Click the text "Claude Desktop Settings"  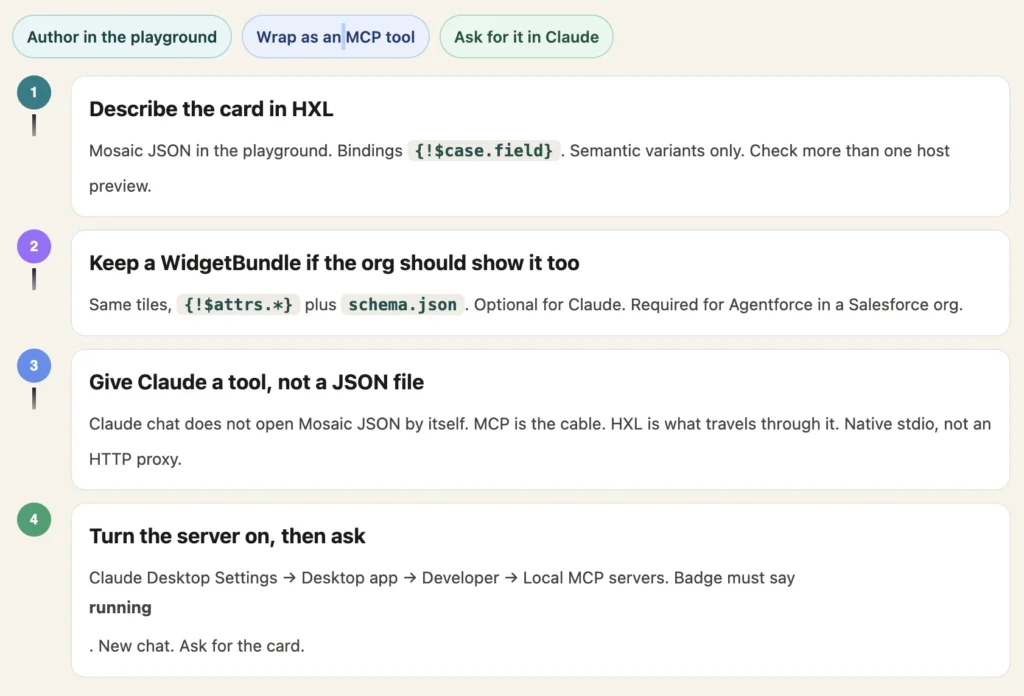point(183,578)
